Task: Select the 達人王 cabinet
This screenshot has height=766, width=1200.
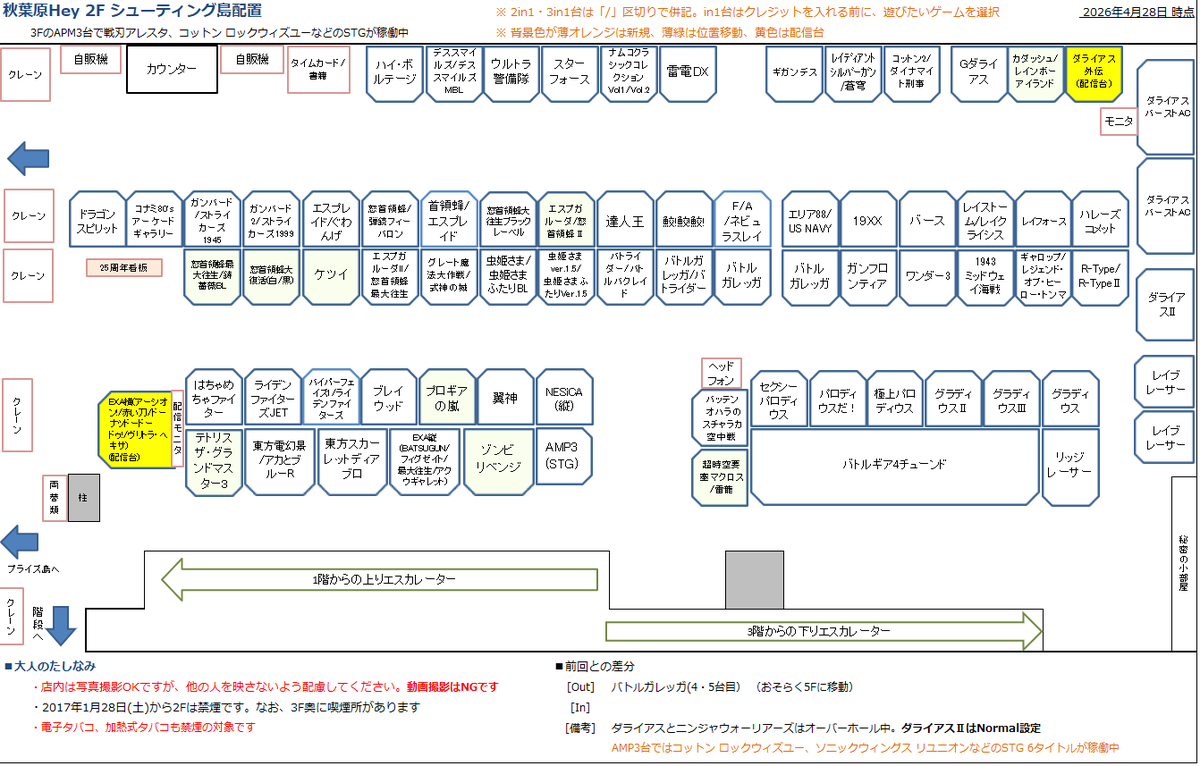Action: (x=625, y=221)
